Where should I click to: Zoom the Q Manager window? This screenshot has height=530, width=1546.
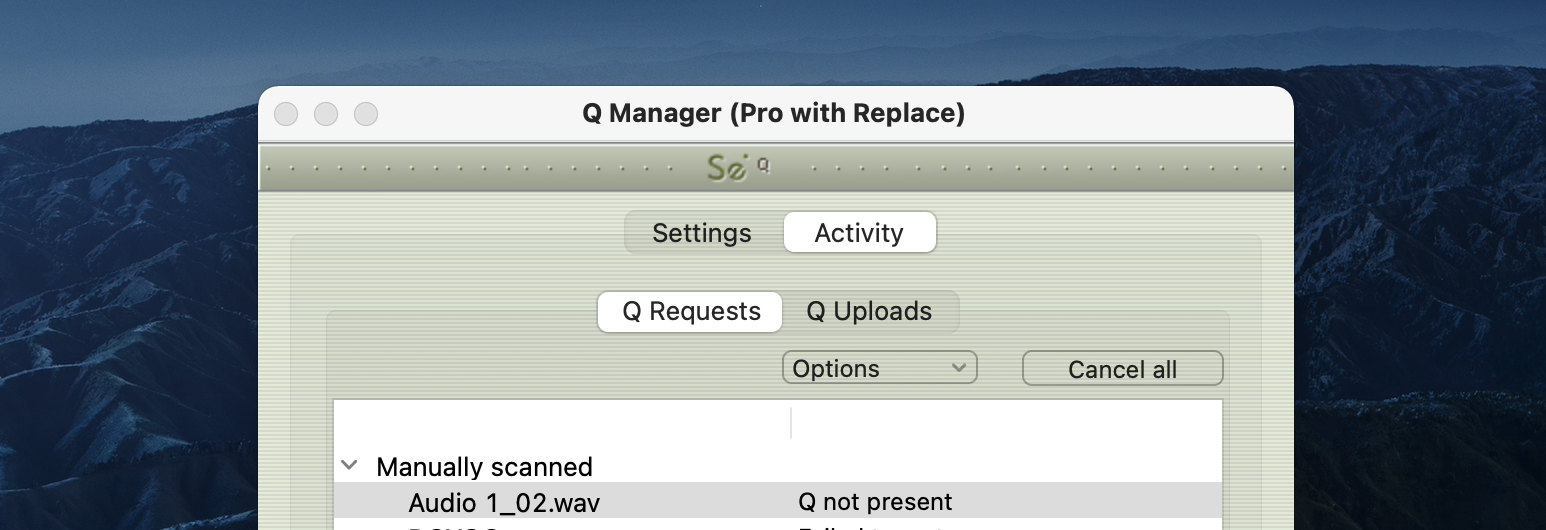[366, 114]
